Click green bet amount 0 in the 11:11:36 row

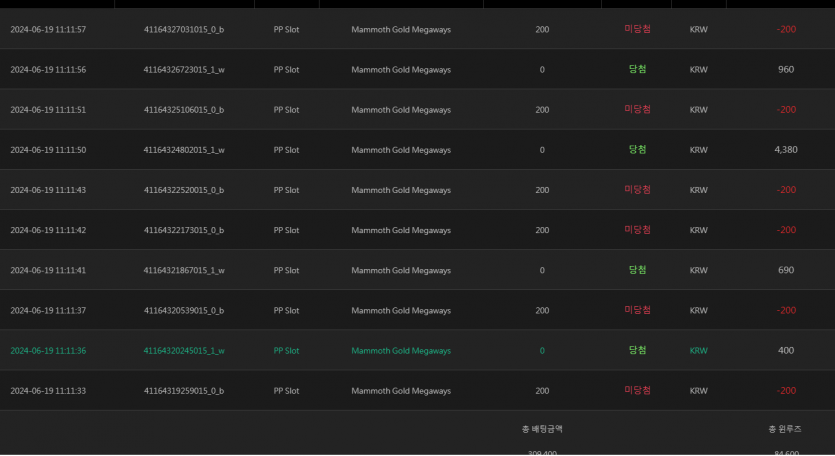[542, 351]
